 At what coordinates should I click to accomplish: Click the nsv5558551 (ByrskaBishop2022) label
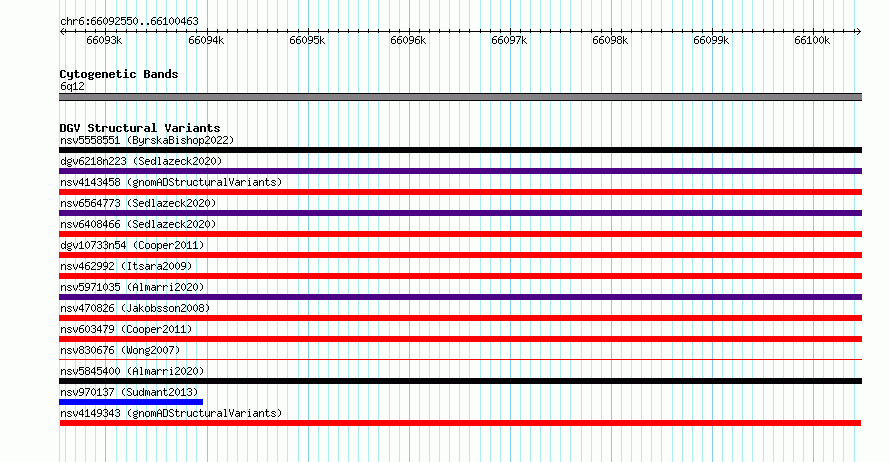pos(147,140)
